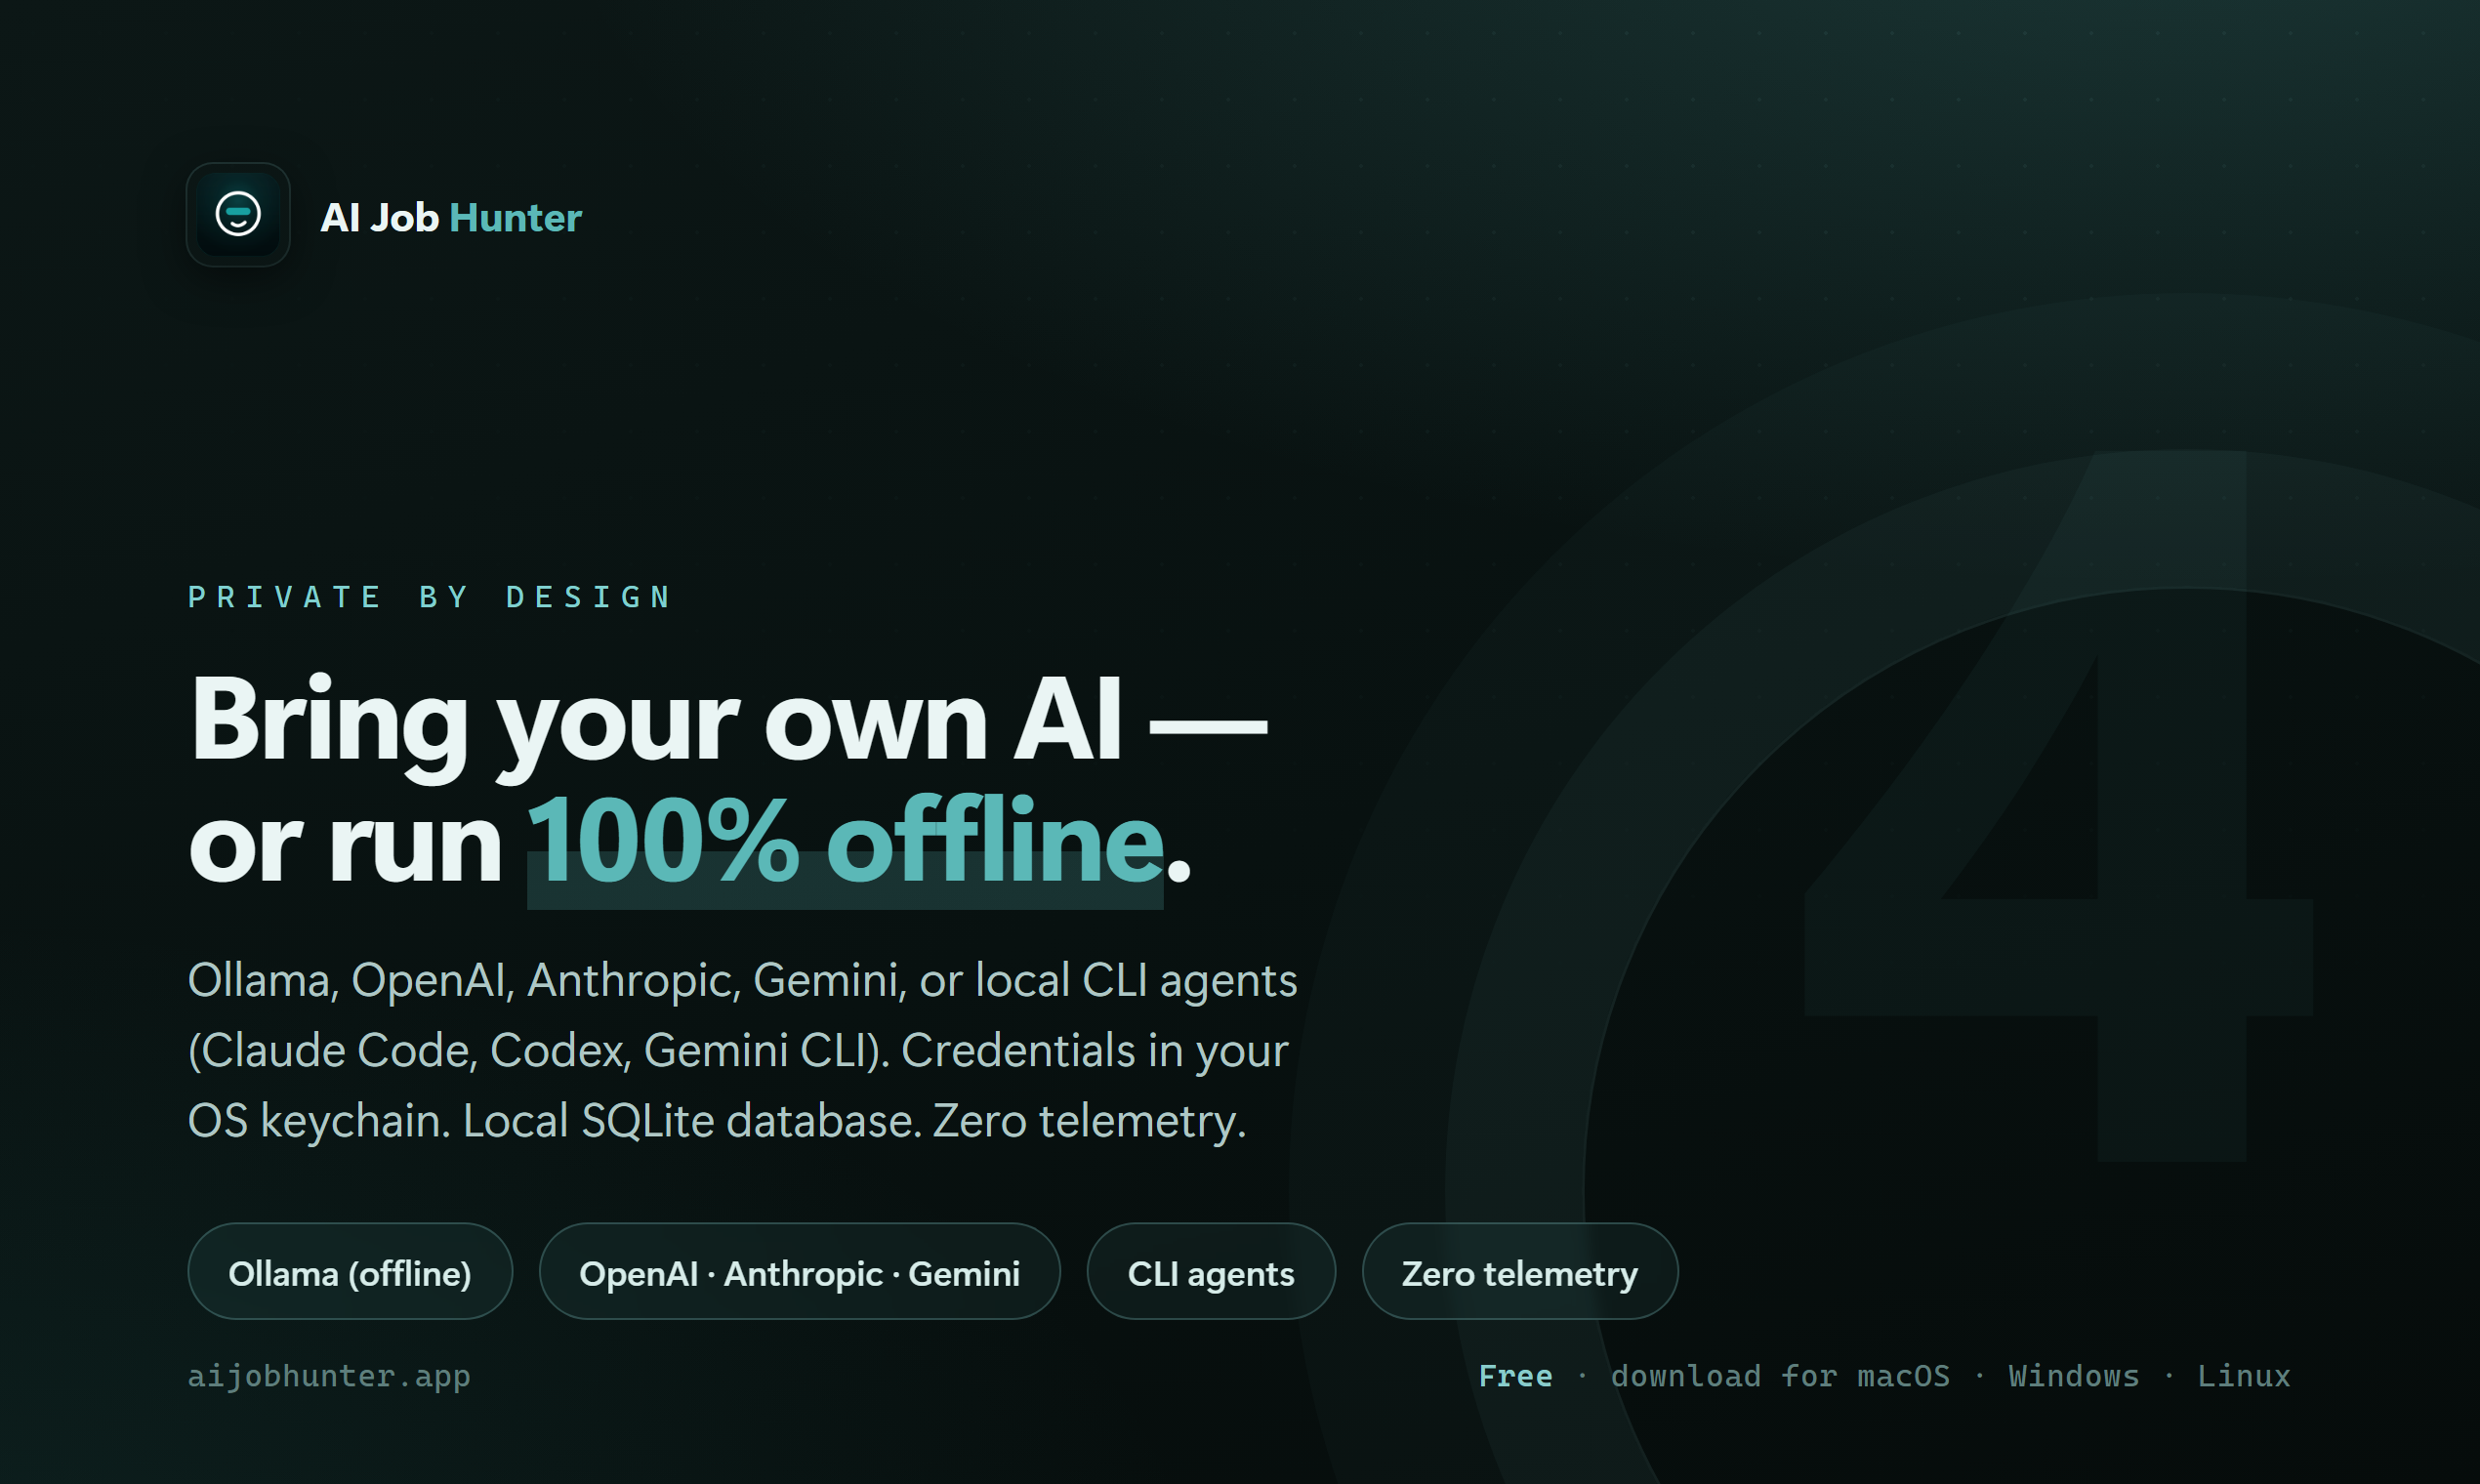Open the aijobhunter.app link
Viewport: 2480px width, 1484px height.
click(329, 1376)
